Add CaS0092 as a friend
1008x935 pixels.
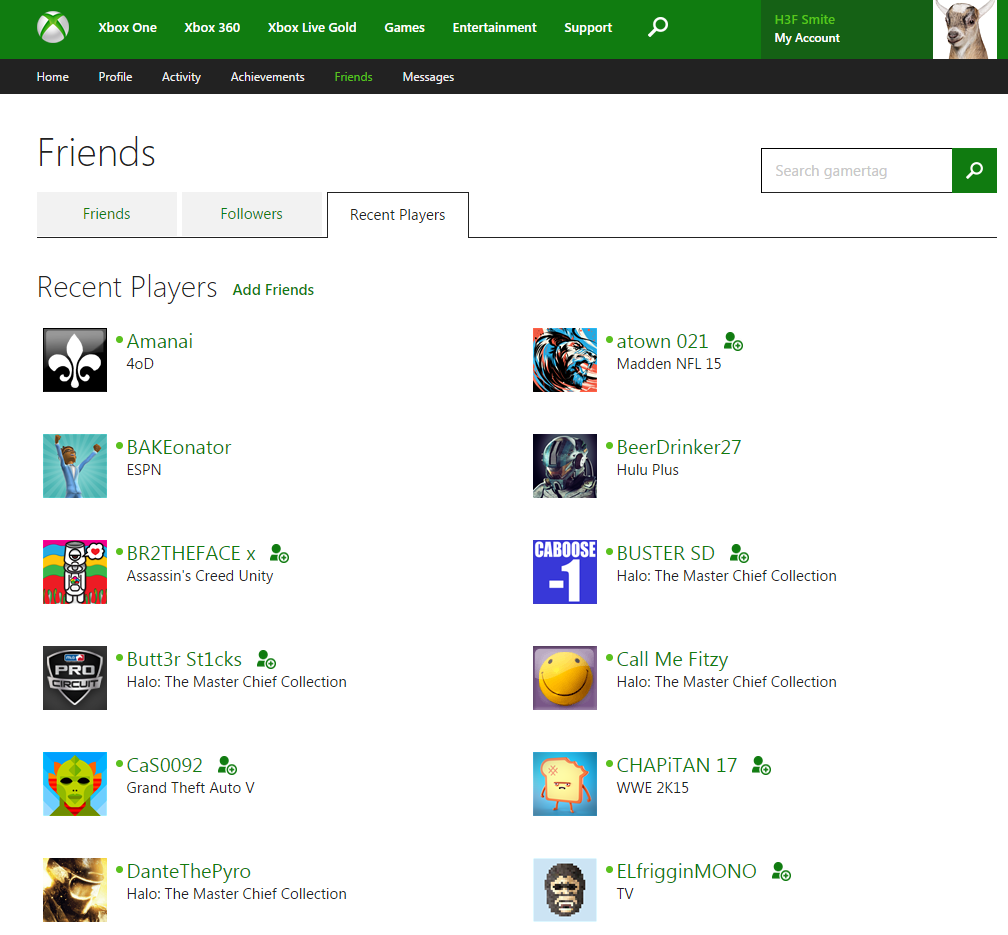click(228, 766)
